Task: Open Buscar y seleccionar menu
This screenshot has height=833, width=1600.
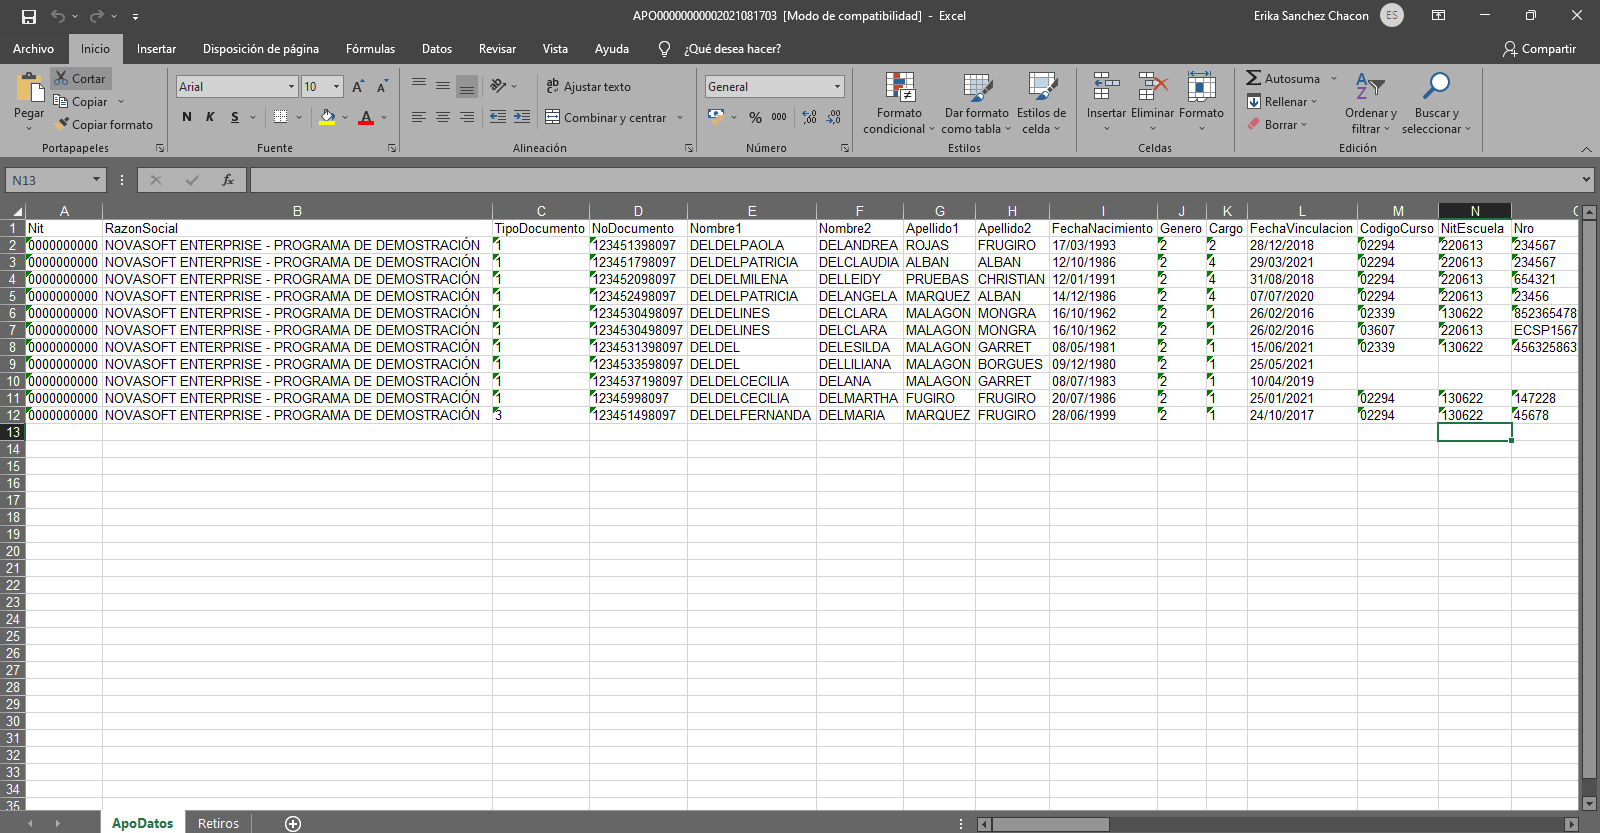Action: point(1436,103)
